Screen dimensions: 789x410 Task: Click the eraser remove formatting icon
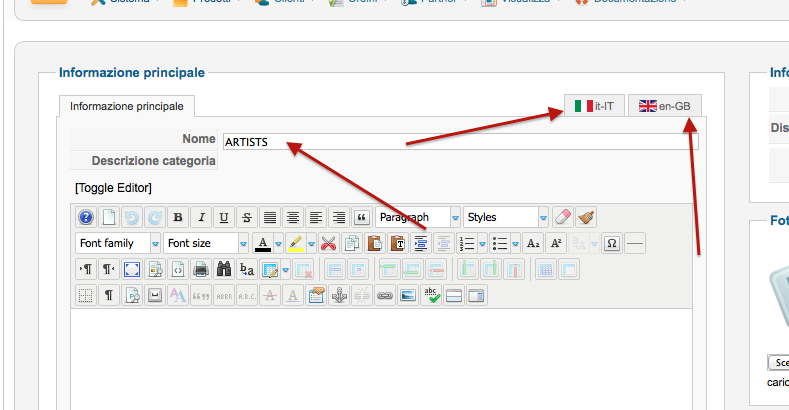(563, 217)
